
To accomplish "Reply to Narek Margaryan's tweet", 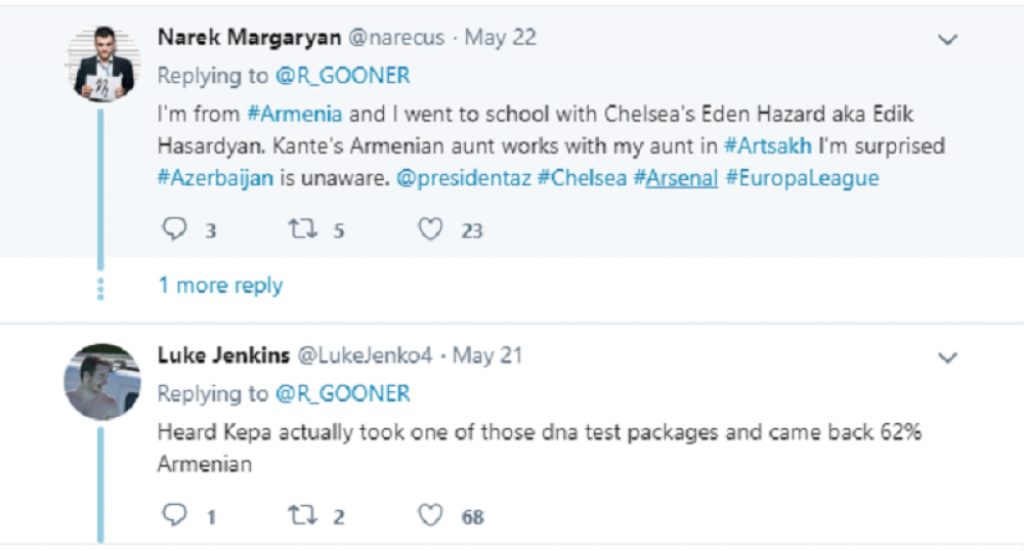I will pos(175,230).
